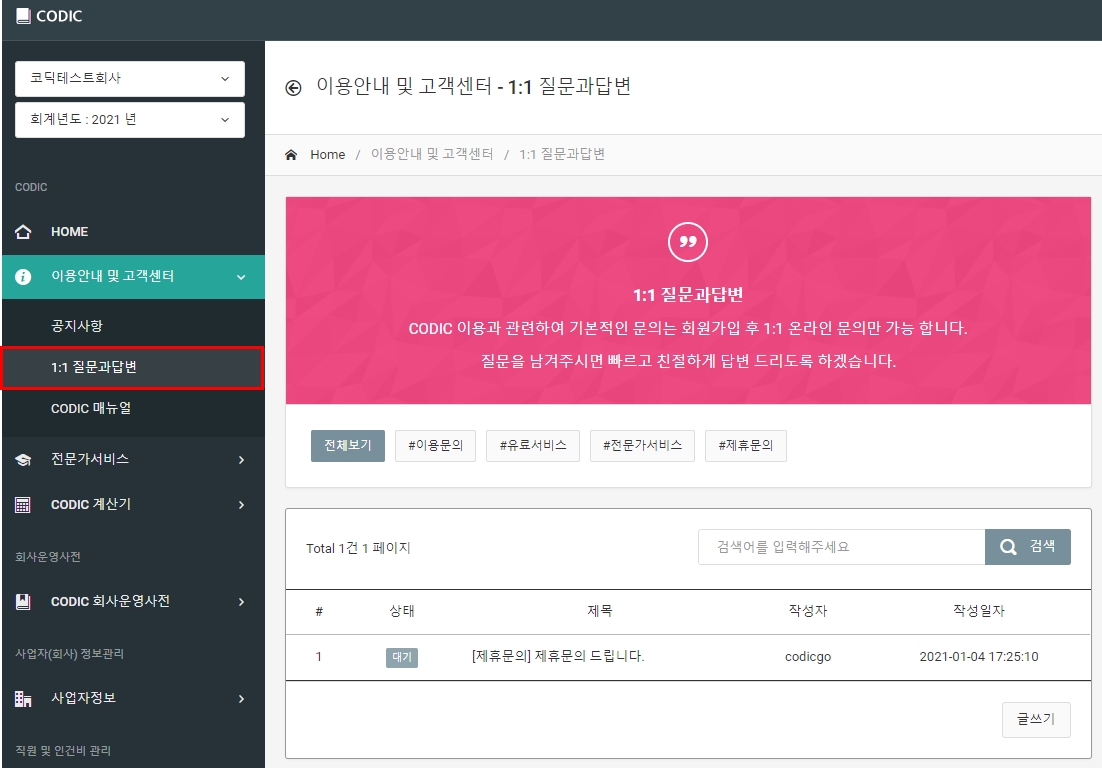
Task: Click the 검색 search button
Action: (1028, 547)
